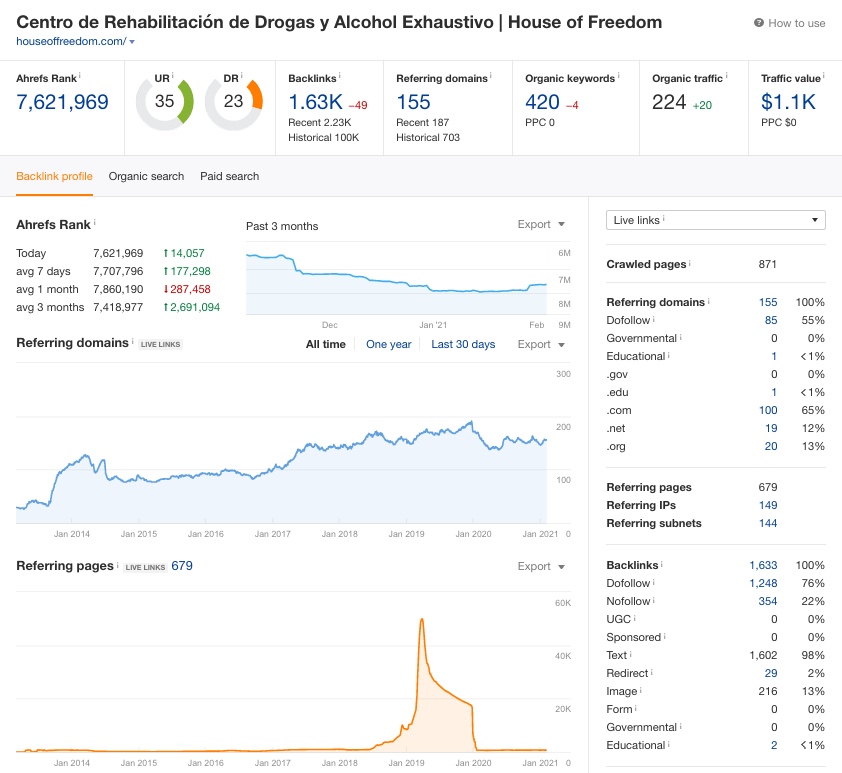Viewport: 842px width, 773px height.
Task: Click the 7,621,969 Ahrefs Rank value
Action: pos(62,102)
